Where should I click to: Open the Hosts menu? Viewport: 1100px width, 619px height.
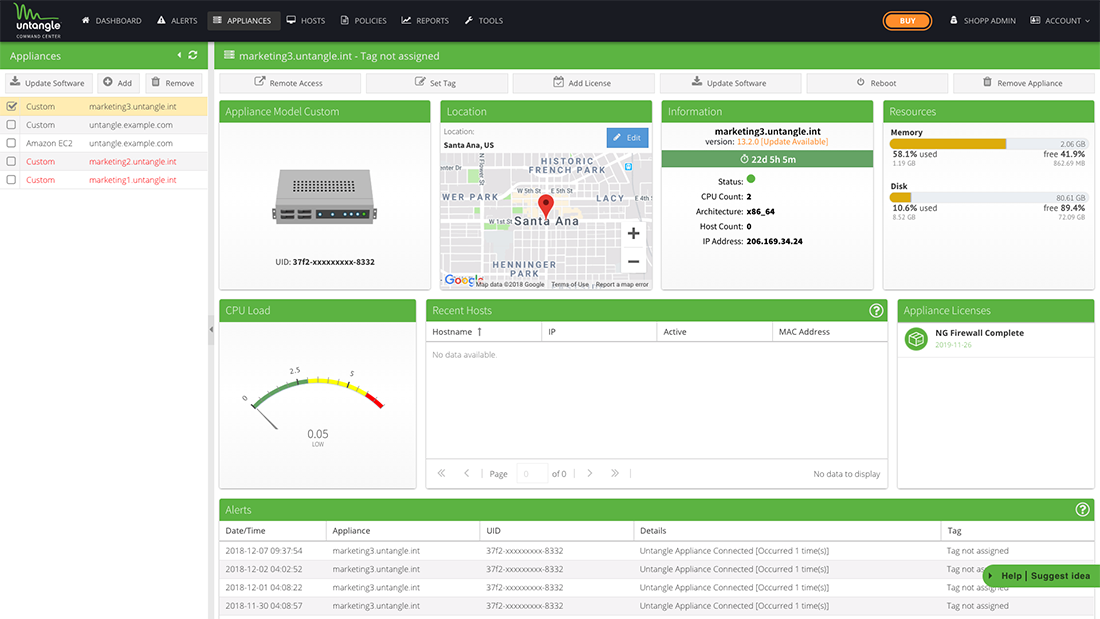(306, 20)
